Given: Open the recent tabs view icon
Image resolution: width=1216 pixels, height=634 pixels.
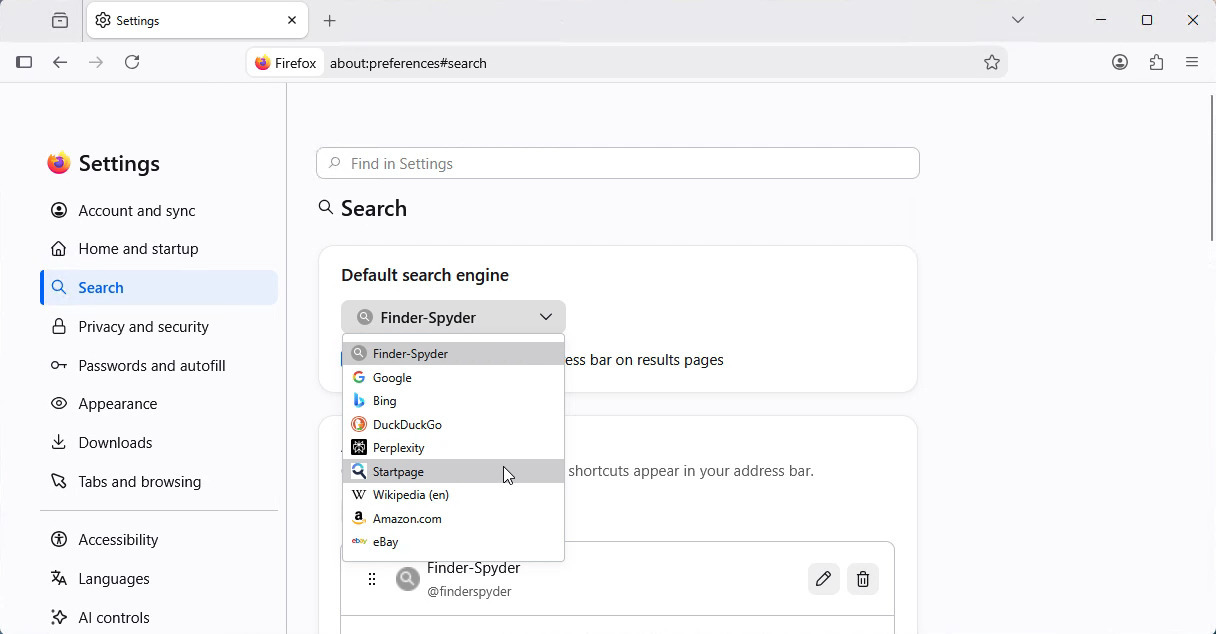Looking at the screenshot, I should (60, 20).
